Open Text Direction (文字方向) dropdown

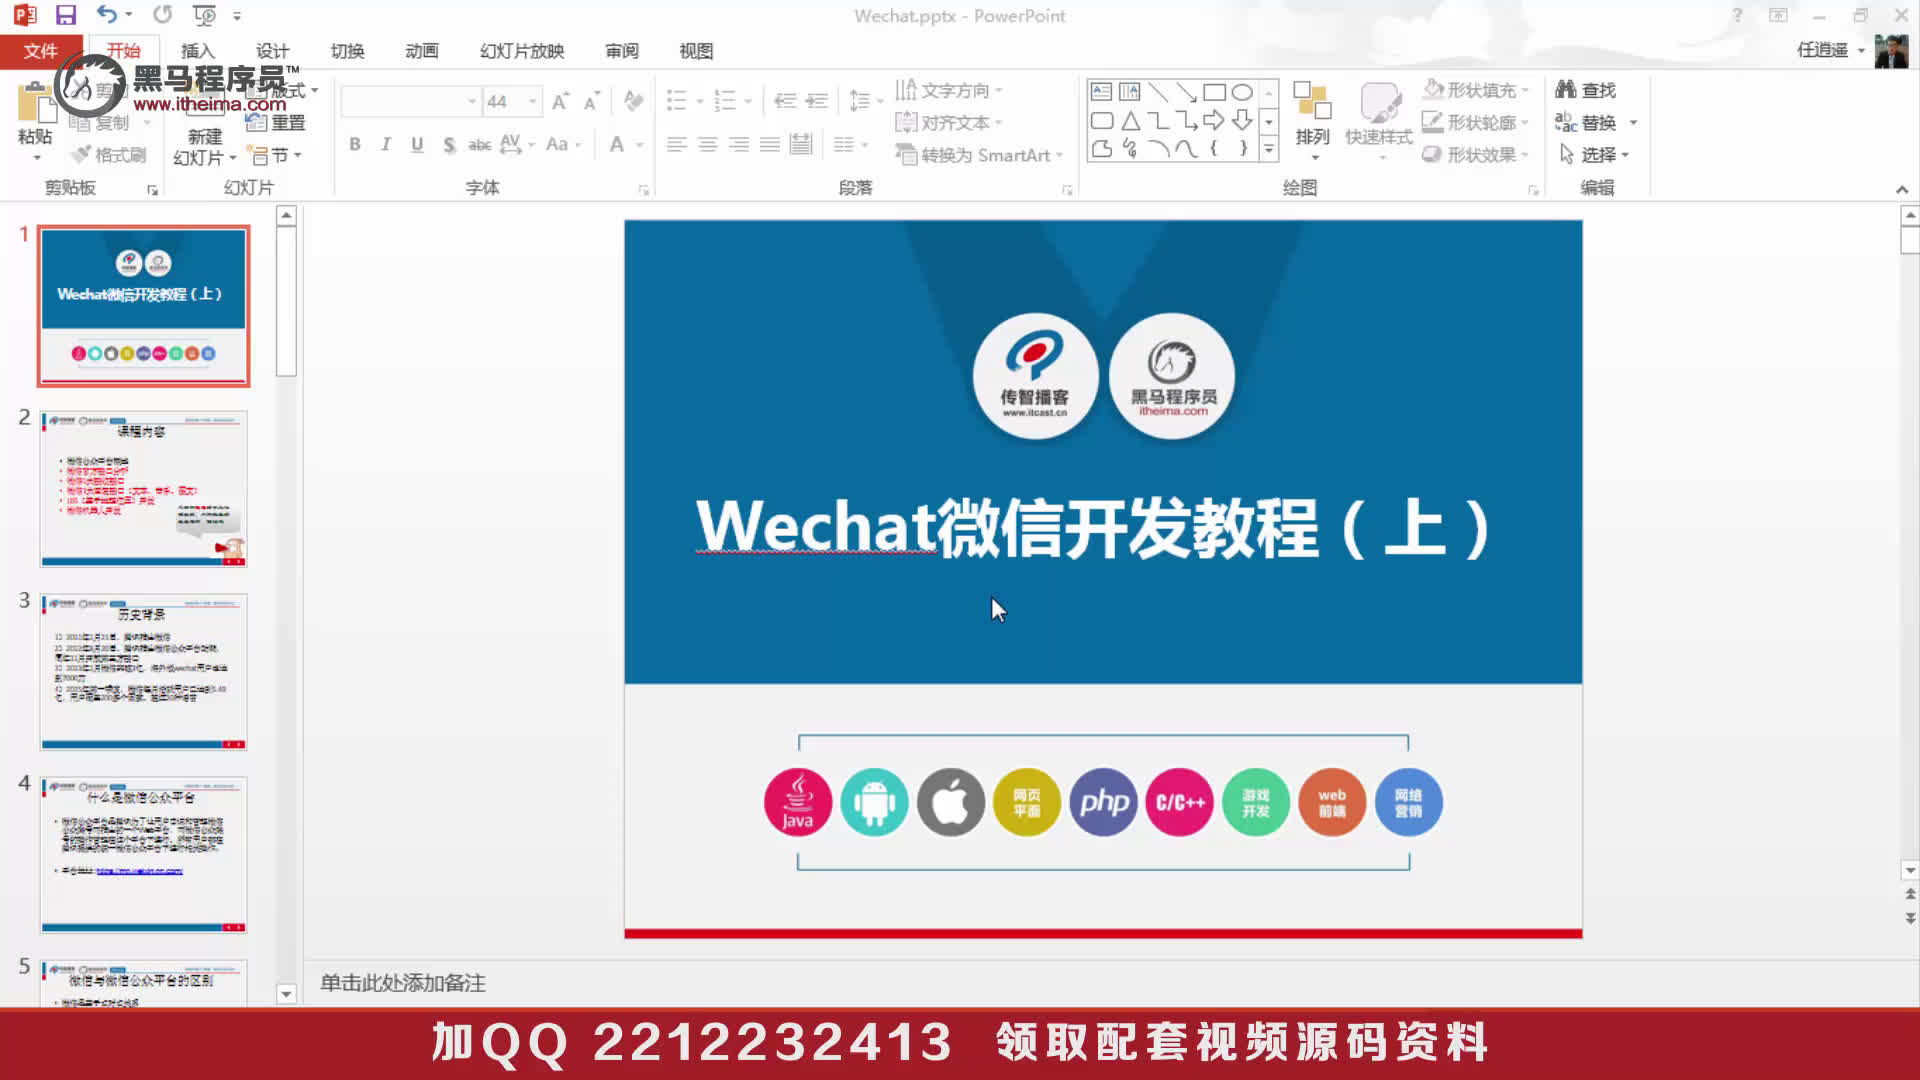[949, 90]
